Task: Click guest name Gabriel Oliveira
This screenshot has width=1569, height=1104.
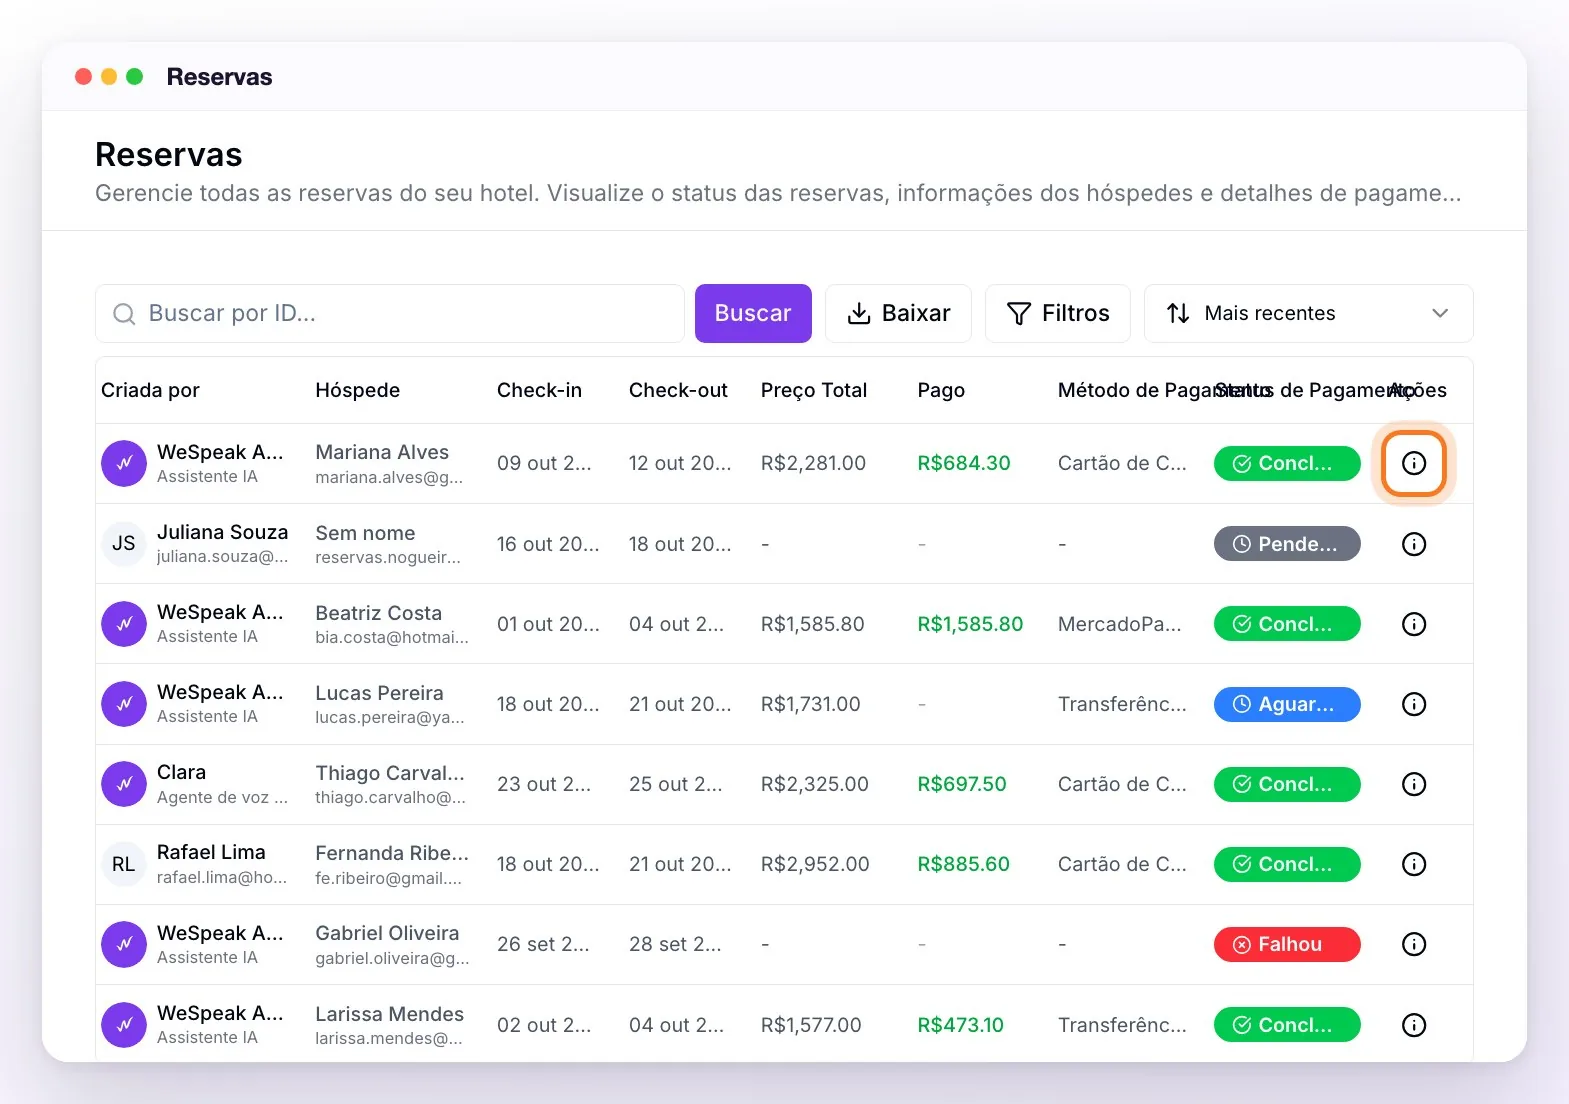Action: coord(387,933)
